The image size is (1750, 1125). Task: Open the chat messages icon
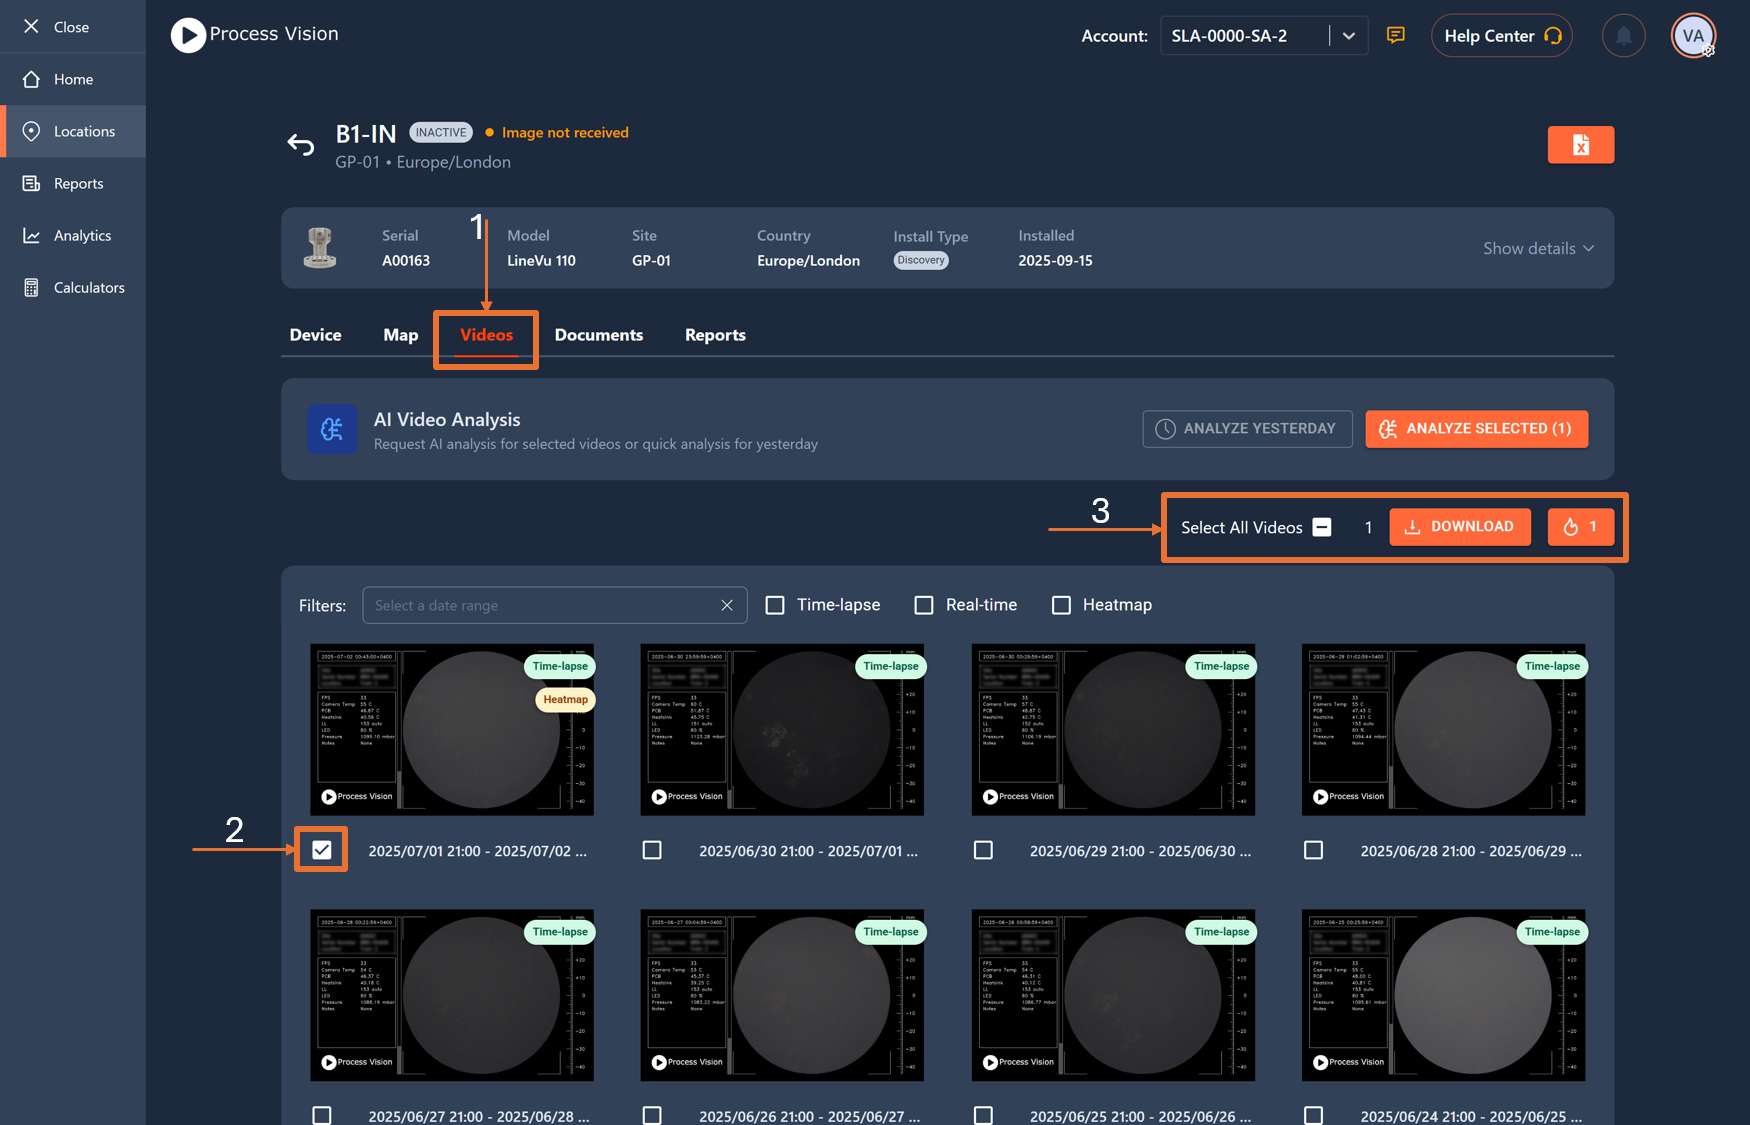(x=1396, y=35)
